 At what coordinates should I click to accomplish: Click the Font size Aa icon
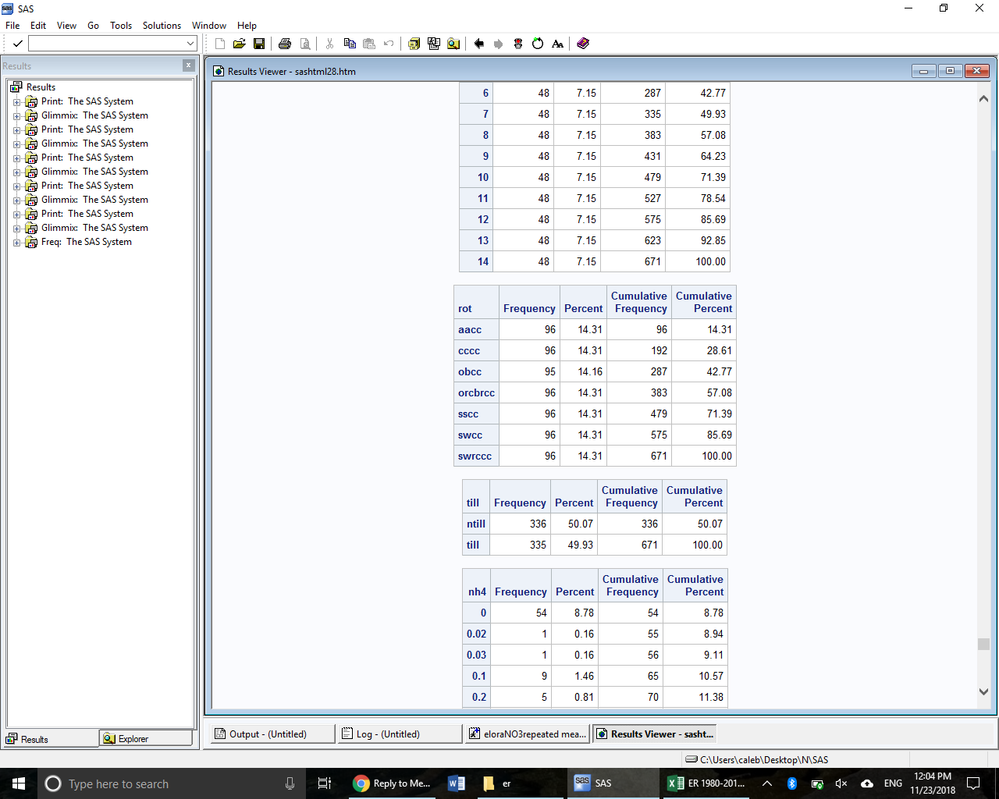(x=557, y=43)
